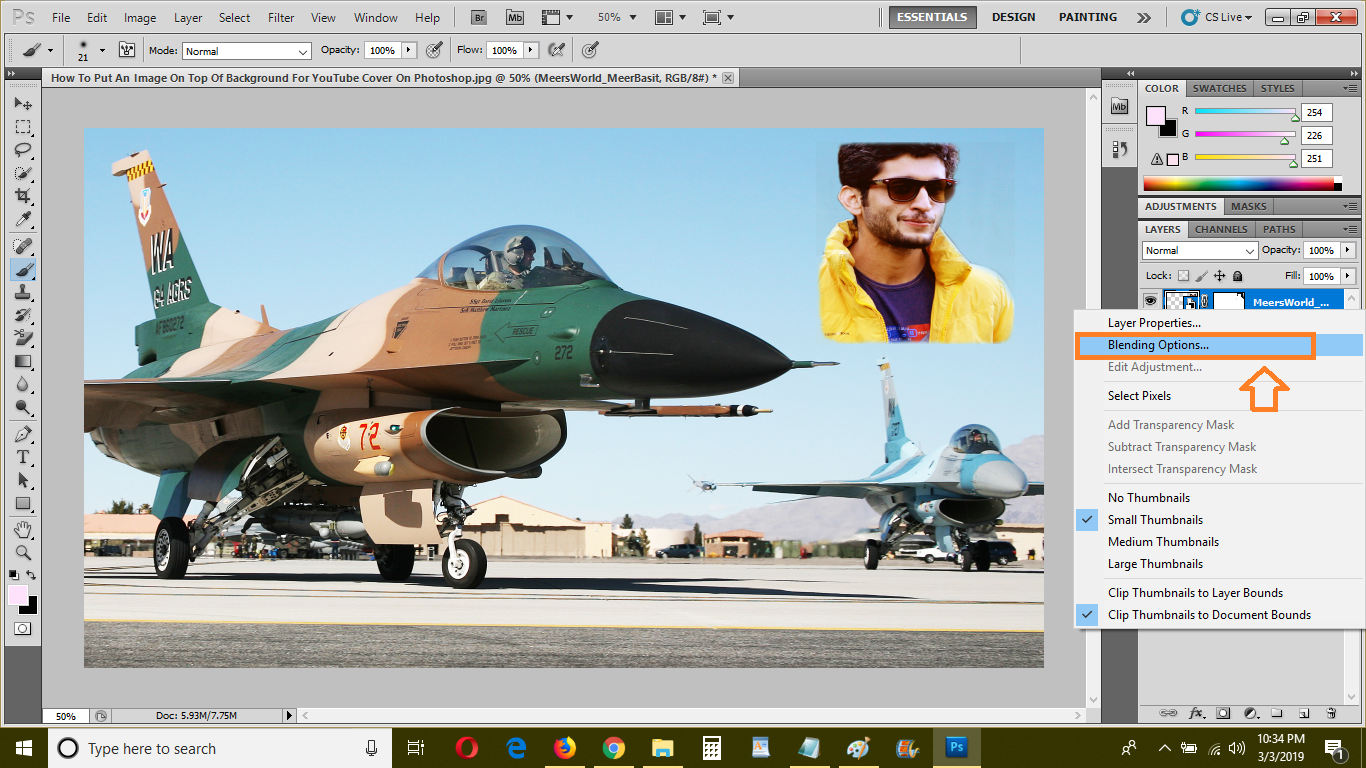Open the Layer menu
The width and height of the screenshot is (1366, 768).
[x=188, y=18]
